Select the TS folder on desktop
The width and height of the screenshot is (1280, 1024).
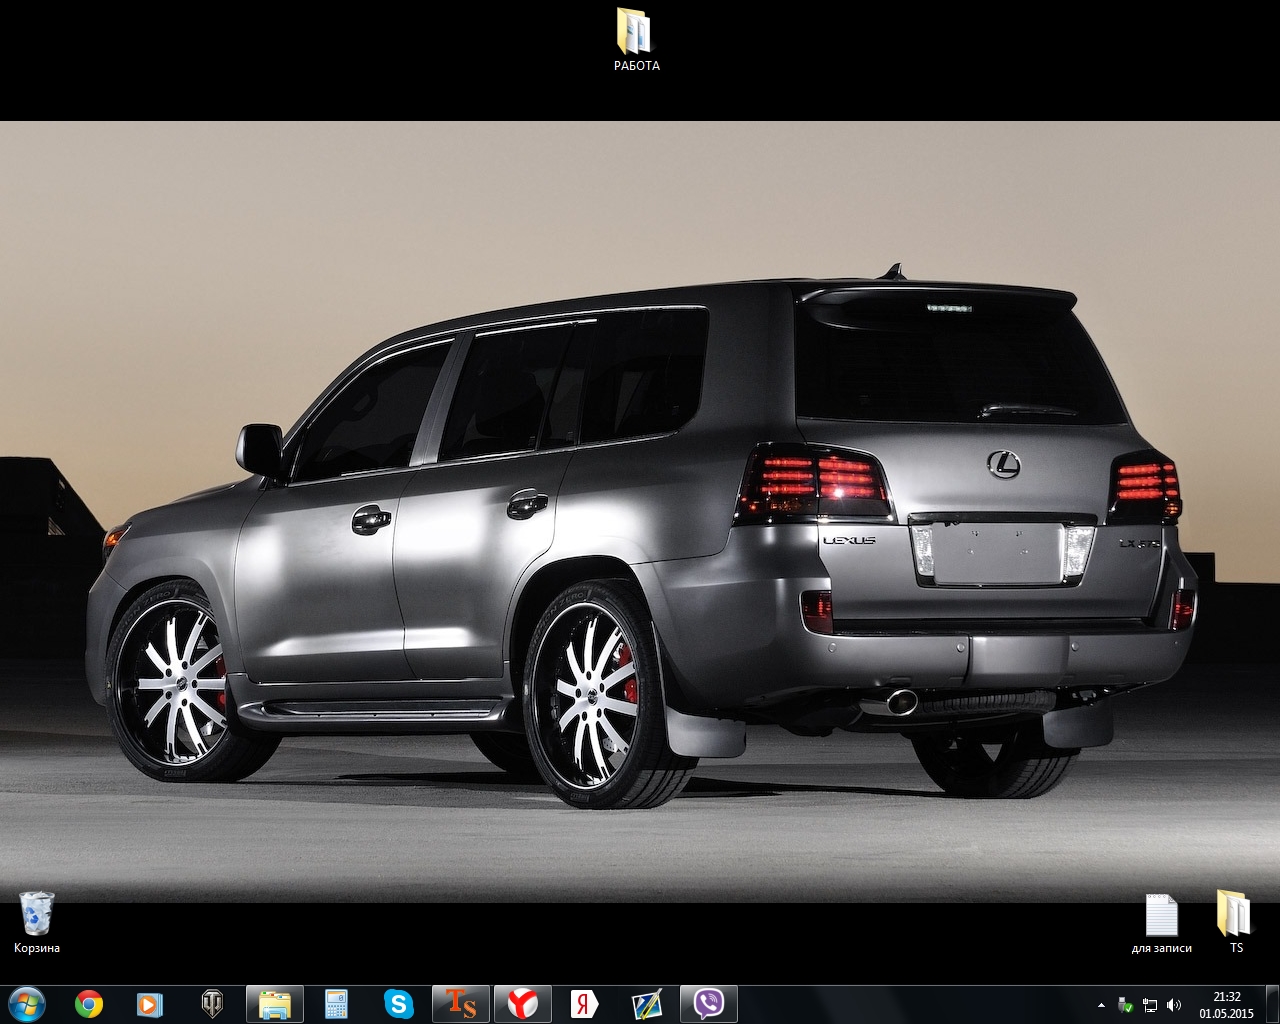coord(1236,921)
